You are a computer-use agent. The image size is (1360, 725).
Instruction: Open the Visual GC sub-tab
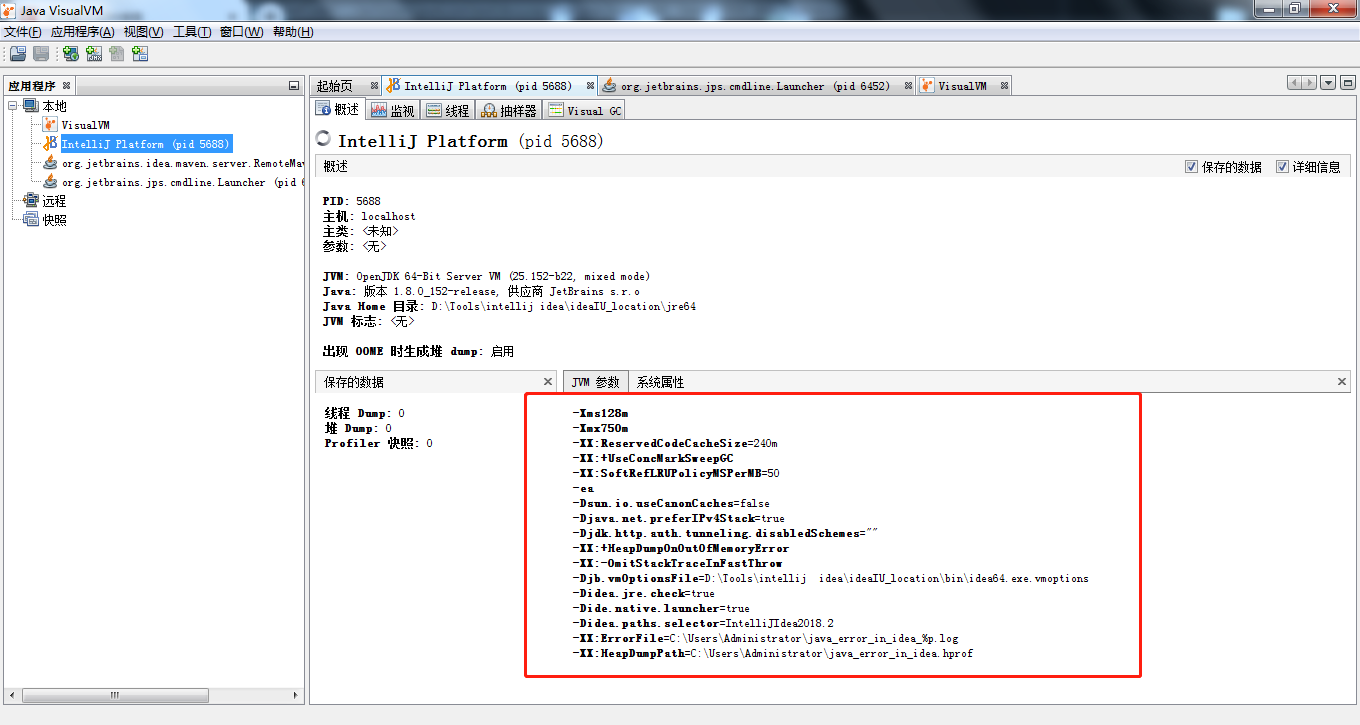(x=585, y=110)
